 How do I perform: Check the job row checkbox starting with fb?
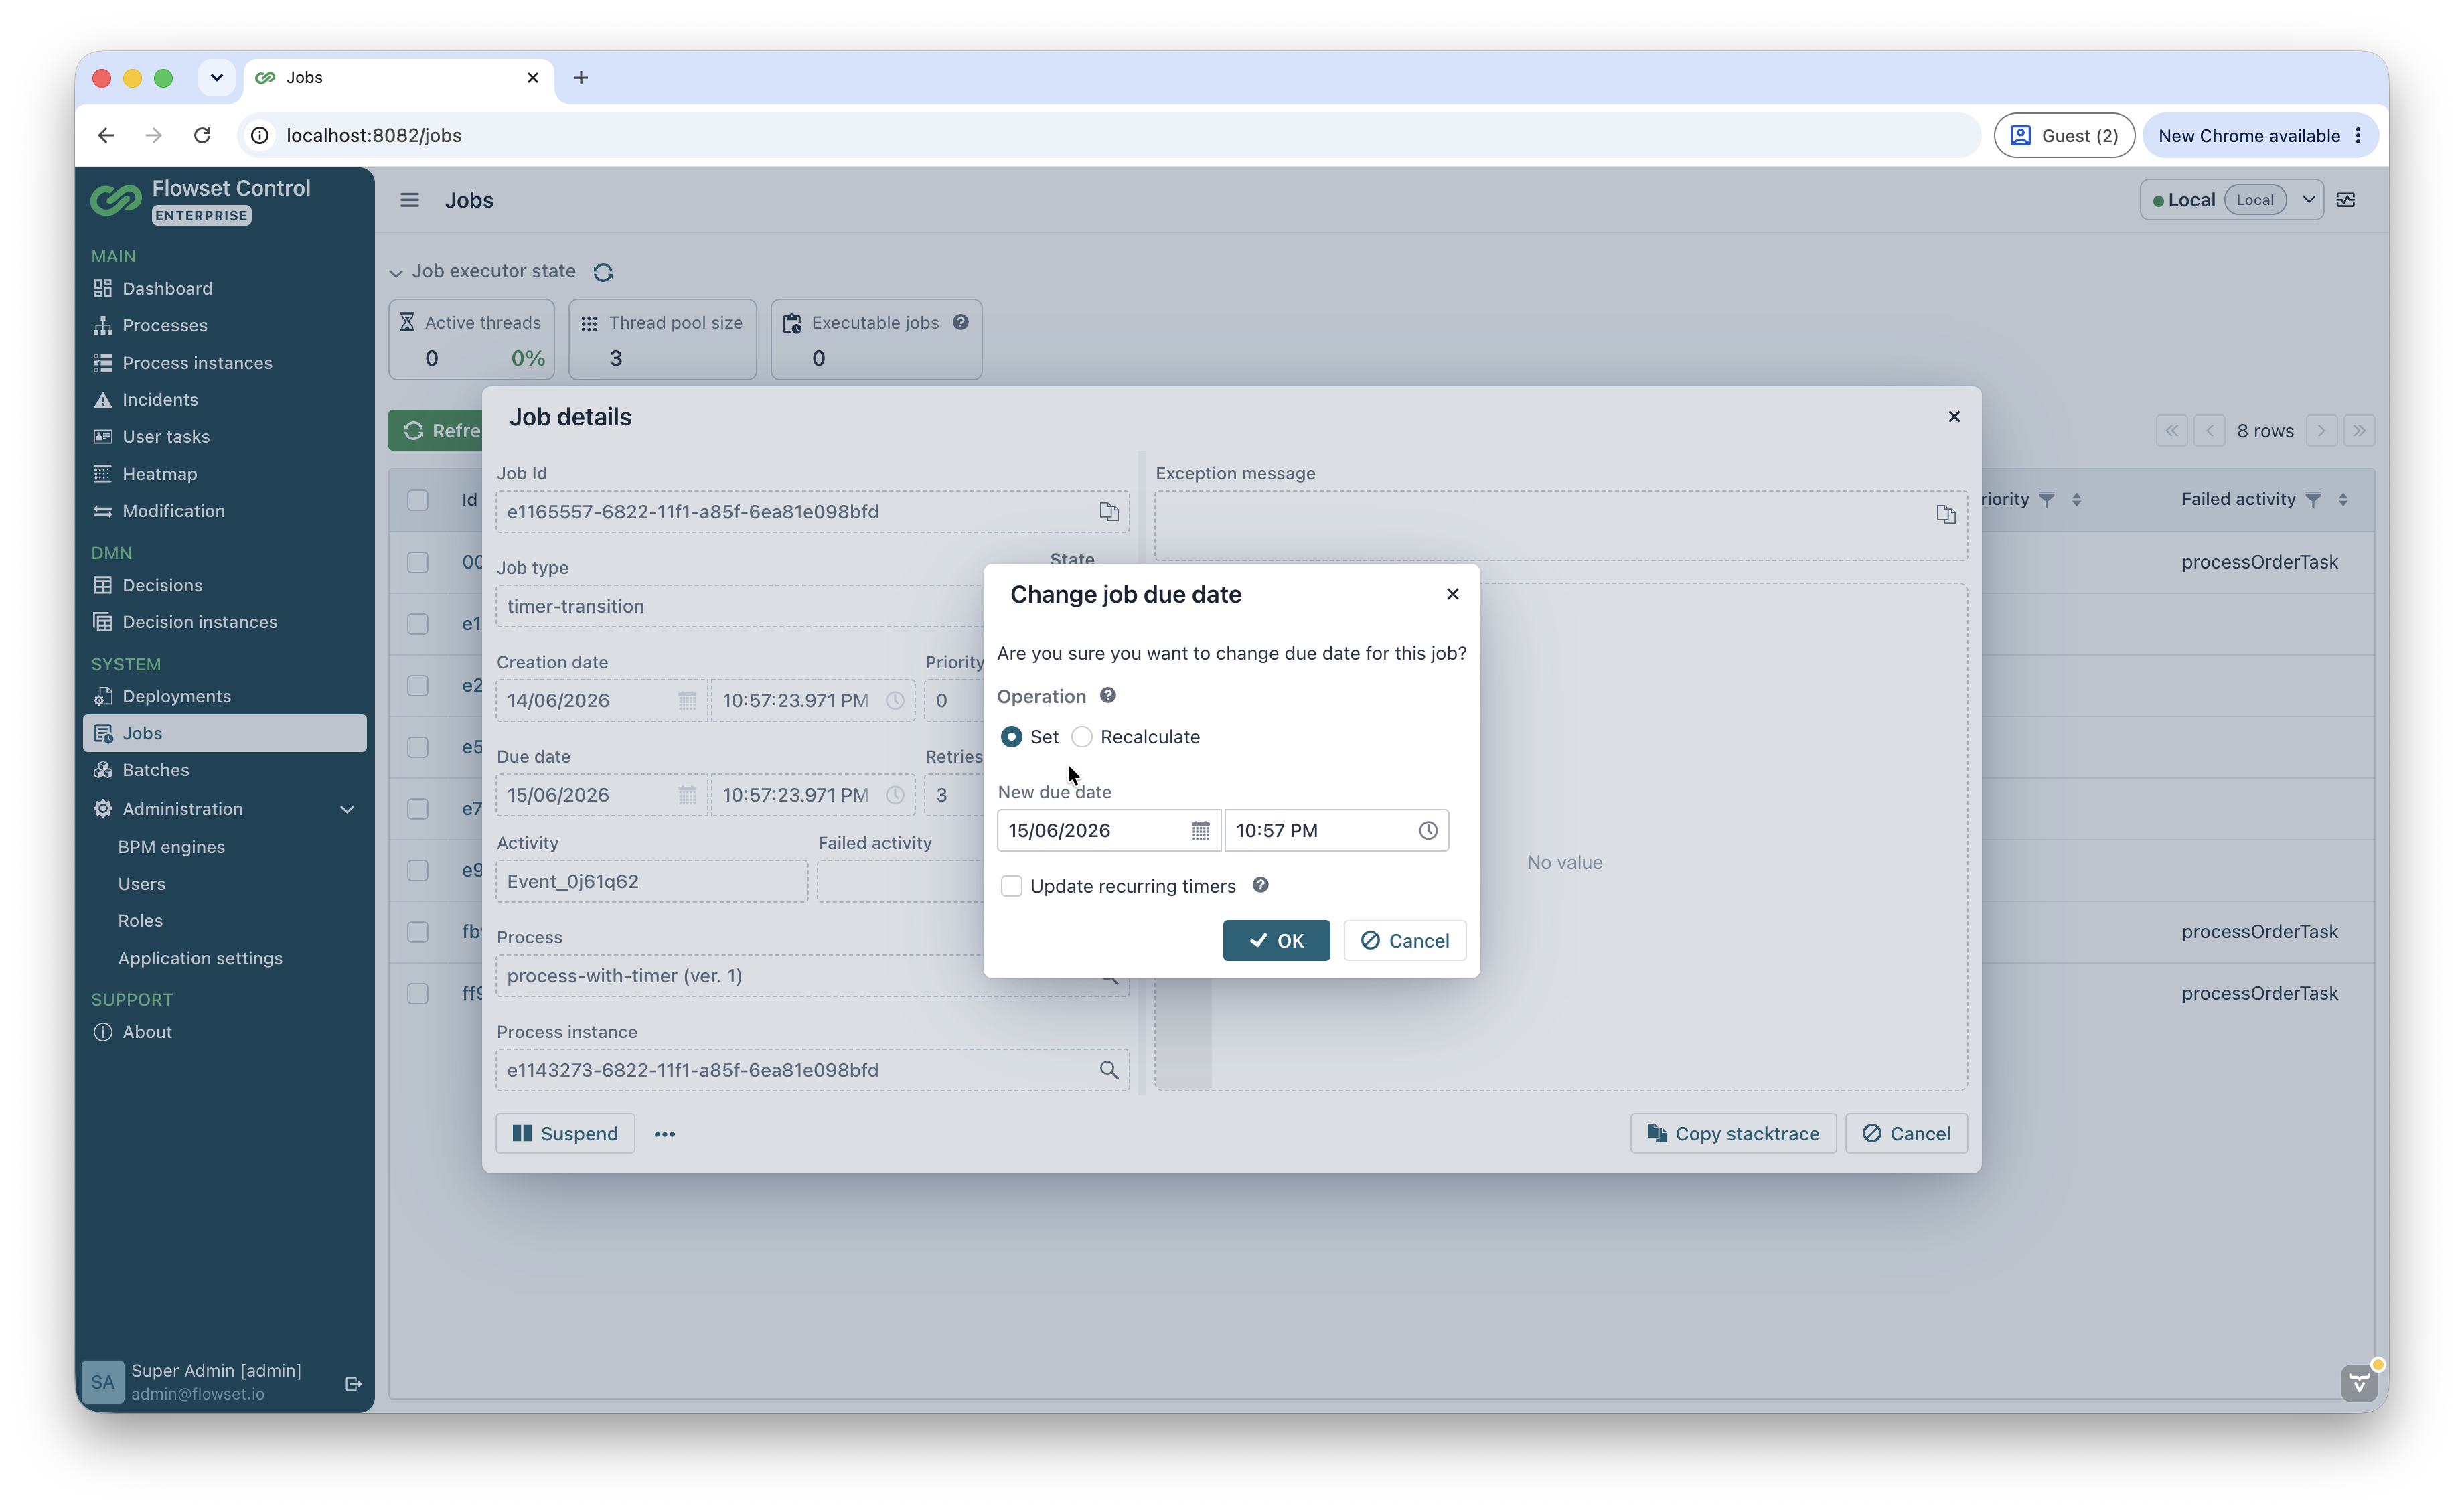coord(417,932)
